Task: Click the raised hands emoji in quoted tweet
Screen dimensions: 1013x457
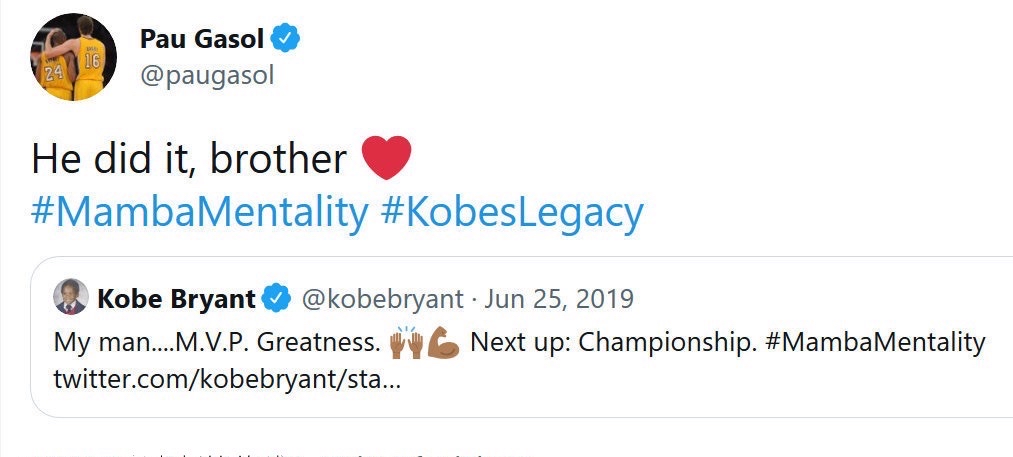Action: (x=407, y=343)
